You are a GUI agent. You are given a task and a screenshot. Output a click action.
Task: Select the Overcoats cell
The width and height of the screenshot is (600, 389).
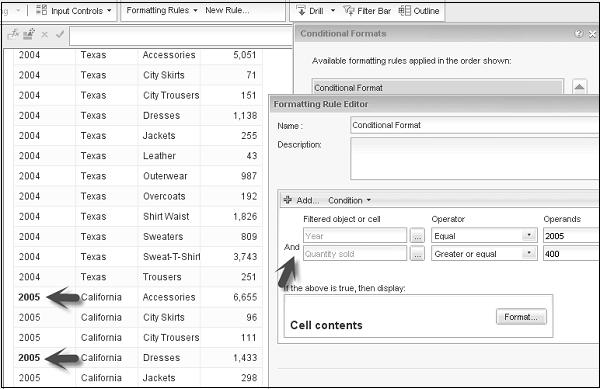[x=169, y=196]
